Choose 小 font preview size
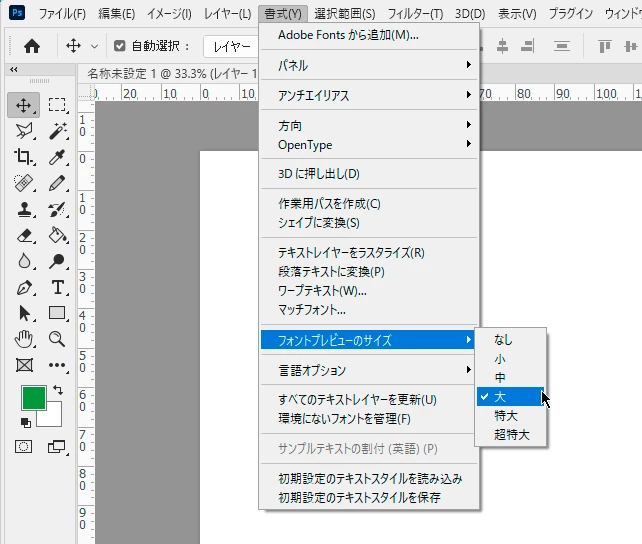Viewport: 642px width, 544px height. [511, 359]
